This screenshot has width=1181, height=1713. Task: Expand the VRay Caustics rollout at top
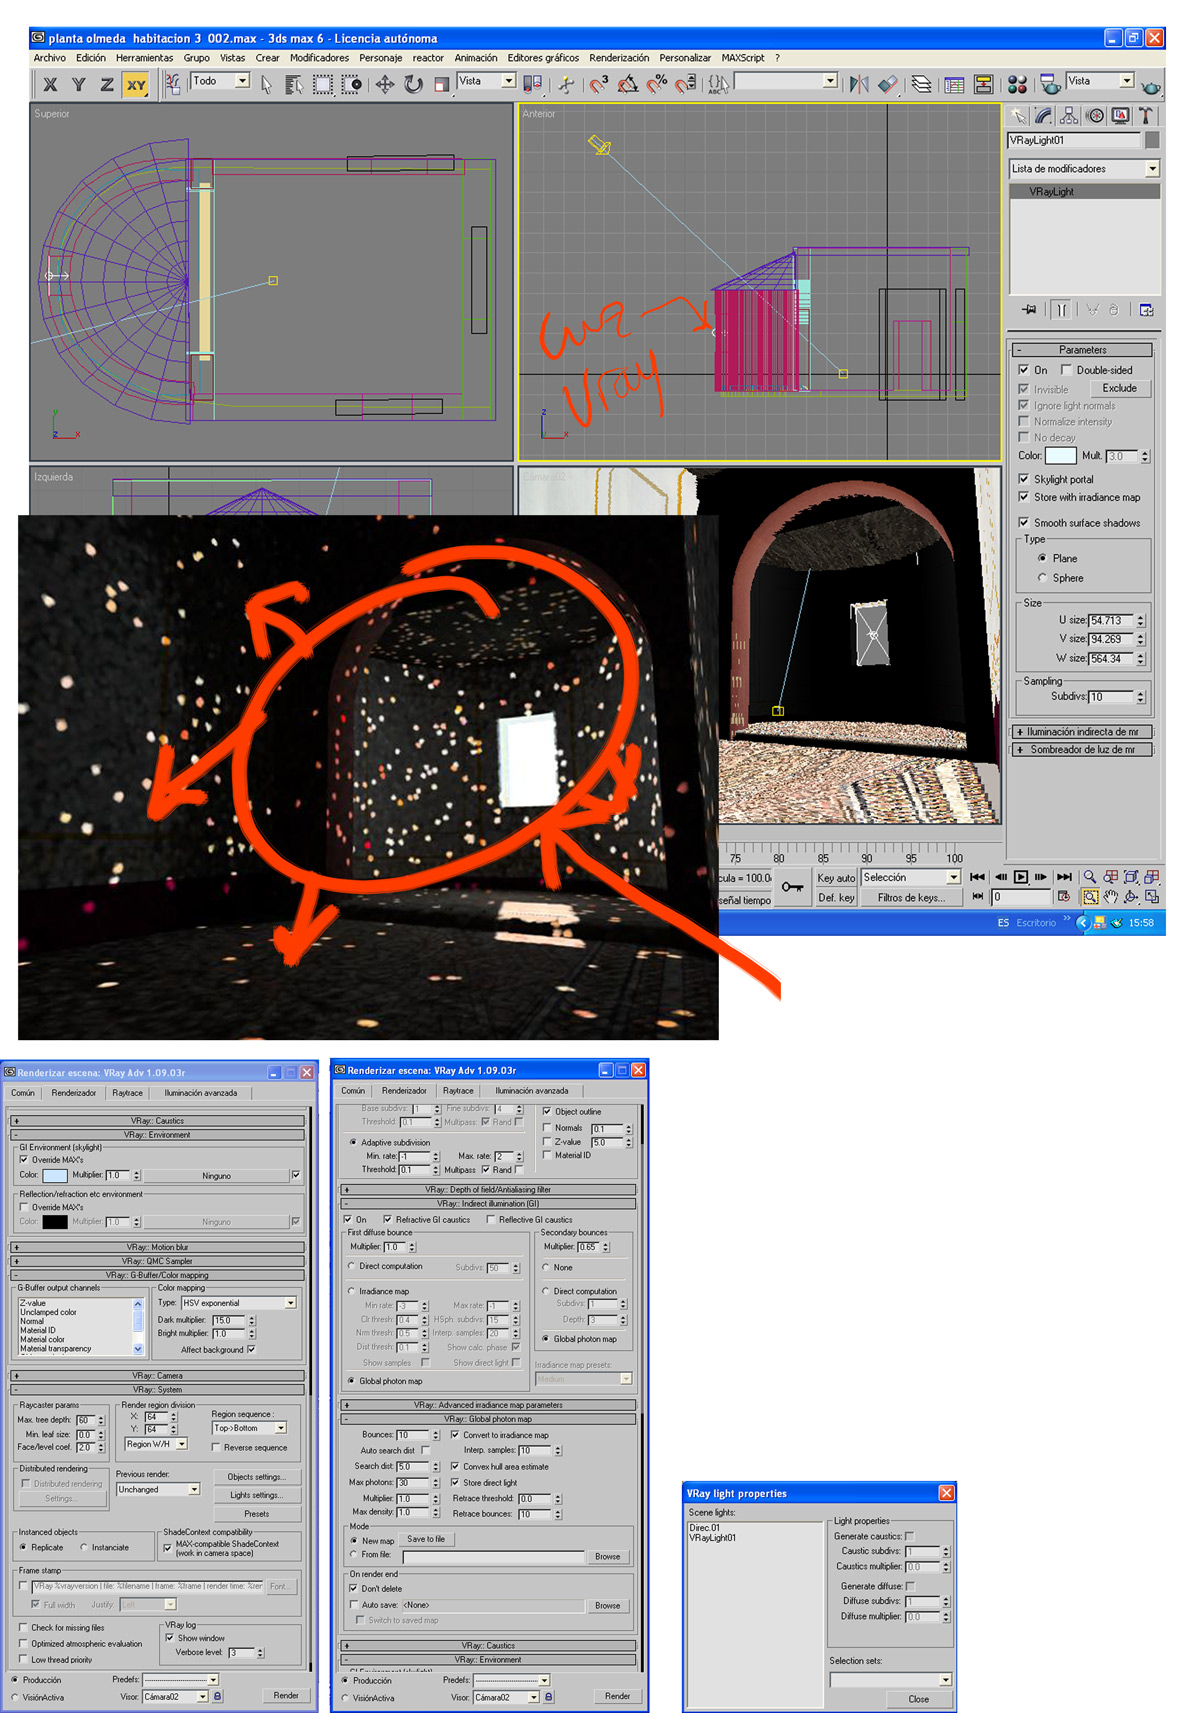157,1121
